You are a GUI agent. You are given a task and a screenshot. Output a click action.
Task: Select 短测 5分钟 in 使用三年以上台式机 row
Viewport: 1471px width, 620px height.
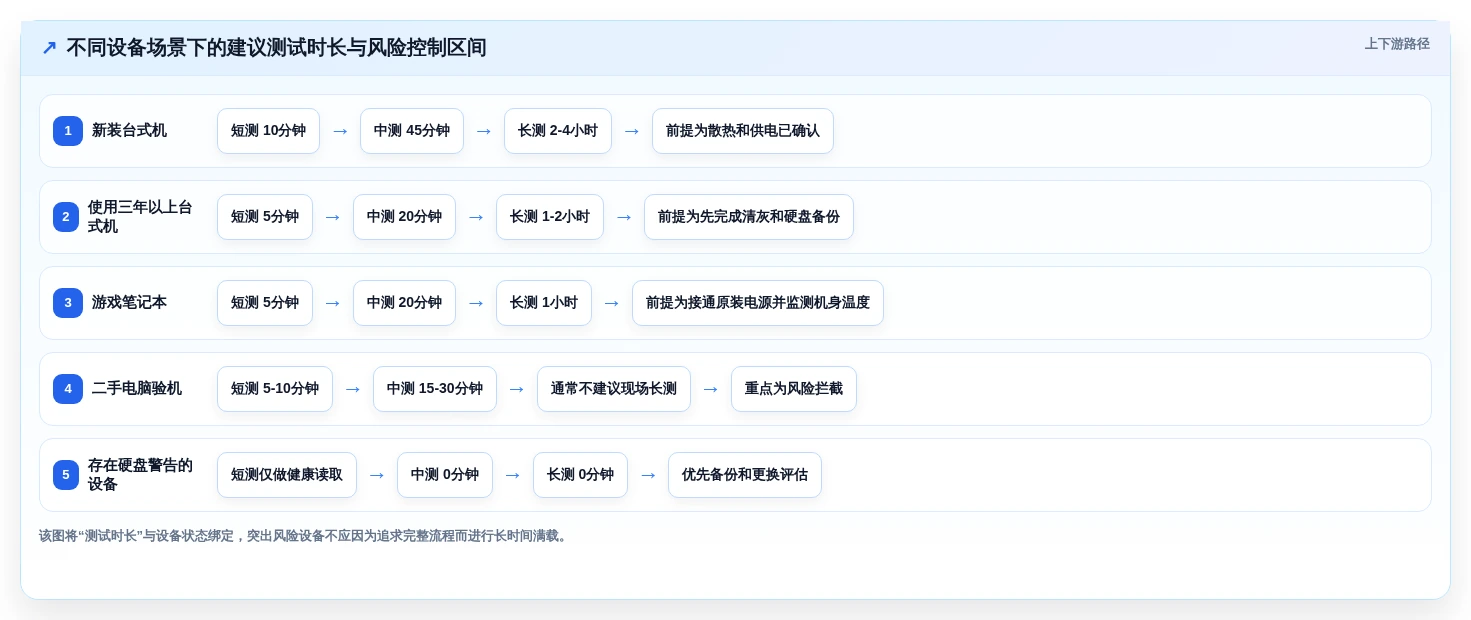tap(265, 217)
